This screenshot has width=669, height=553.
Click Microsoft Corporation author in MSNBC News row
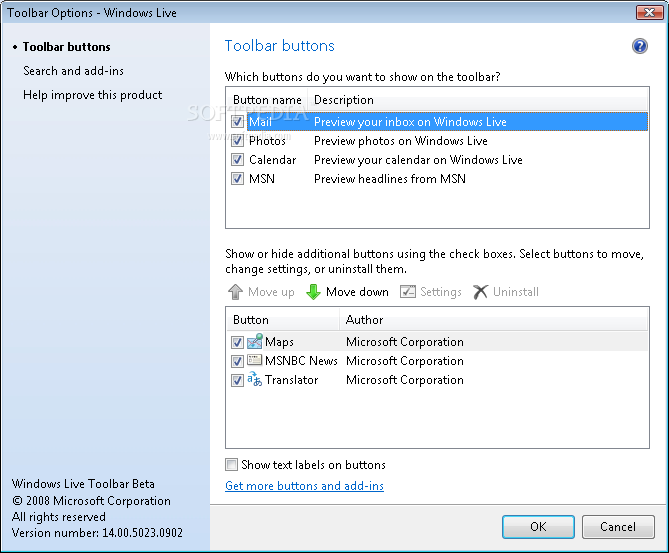coord(405,361)
